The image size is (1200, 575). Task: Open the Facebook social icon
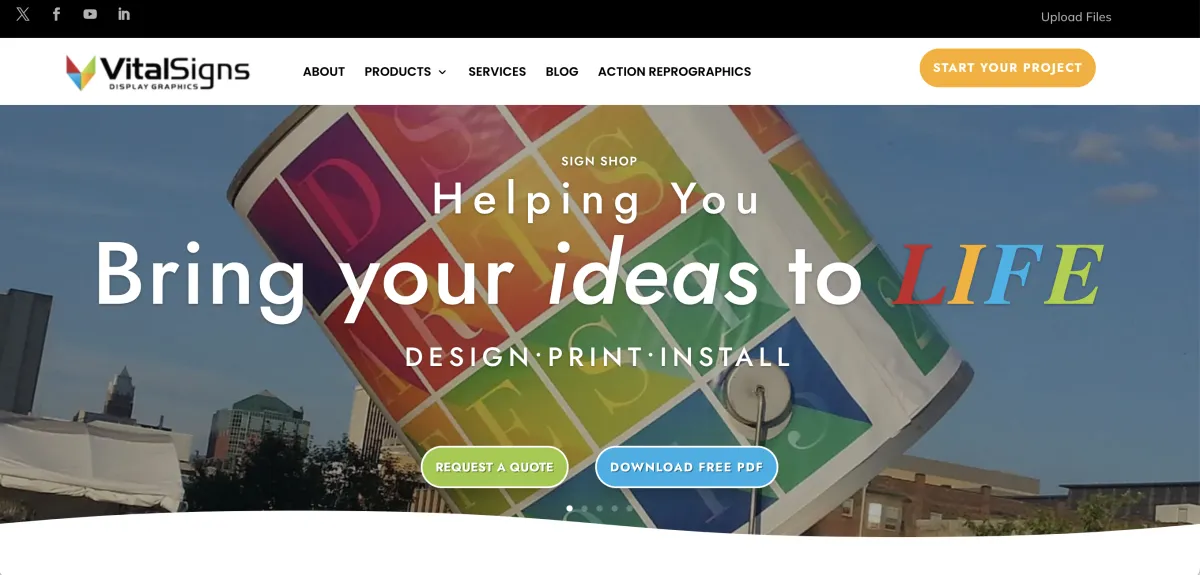coord(56,14)
